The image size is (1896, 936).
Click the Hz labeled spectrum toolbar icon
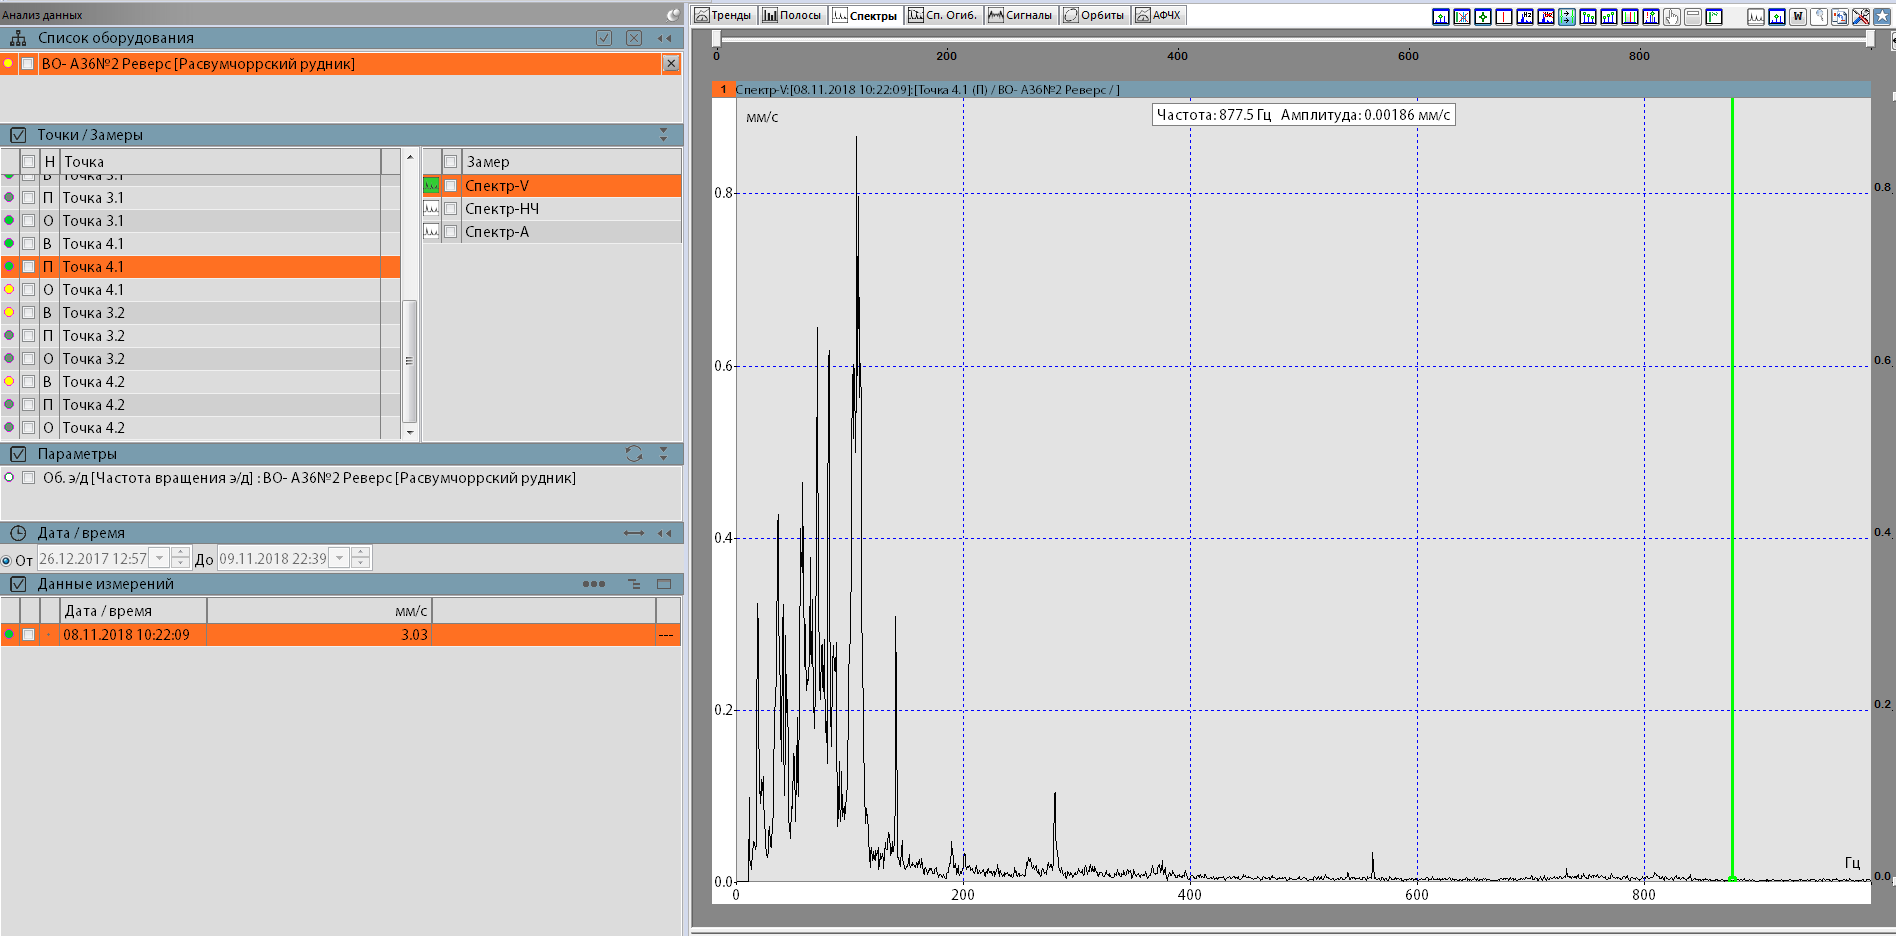coord(1525,16)
